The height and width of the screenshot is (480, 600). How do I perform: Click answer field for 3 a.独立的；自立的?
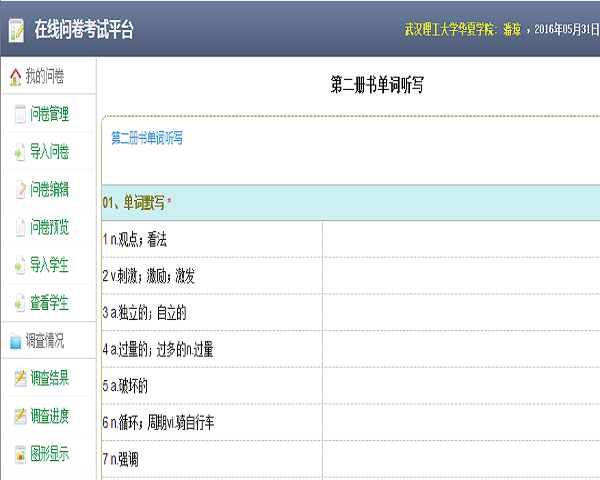click(460, 312)
